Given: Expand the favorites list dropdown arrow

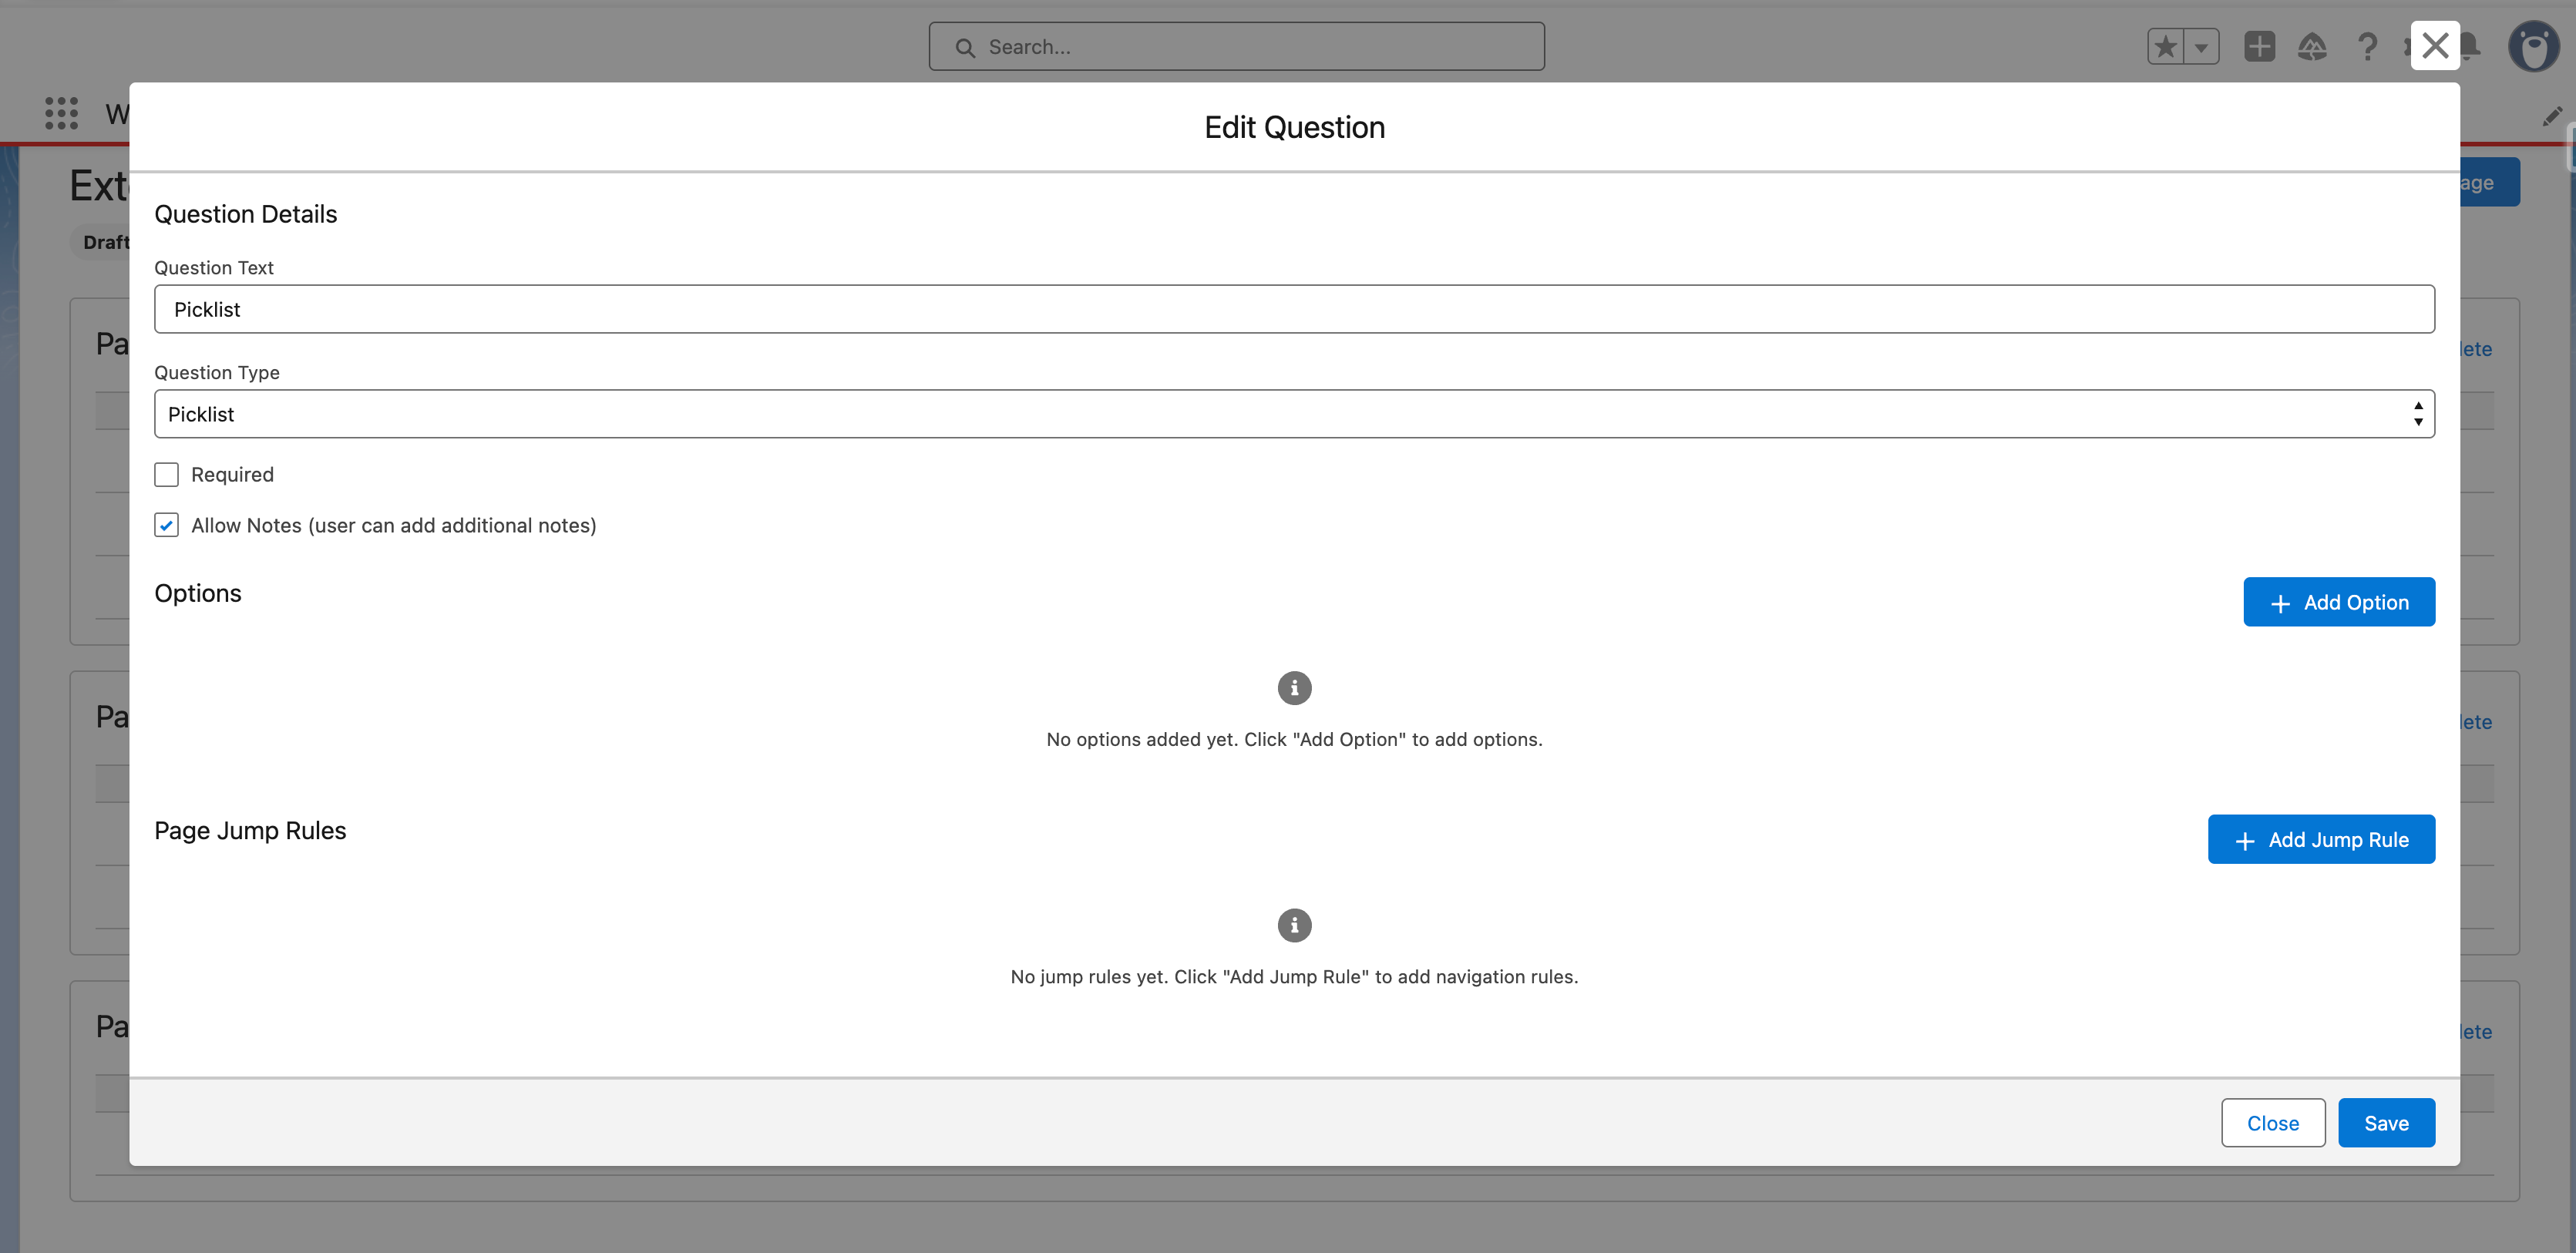Looking at the screenshot, I should [x=2201, y=47].
